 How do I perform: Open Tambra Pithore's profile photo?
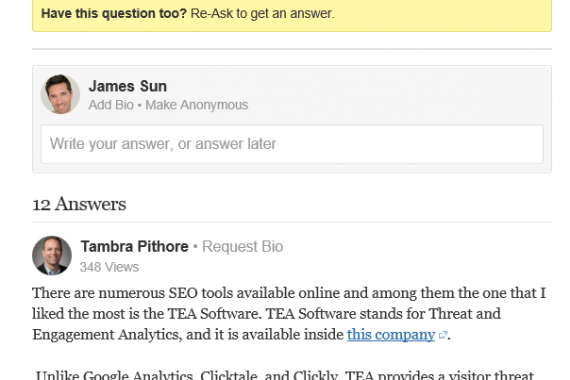coord(52,255)
